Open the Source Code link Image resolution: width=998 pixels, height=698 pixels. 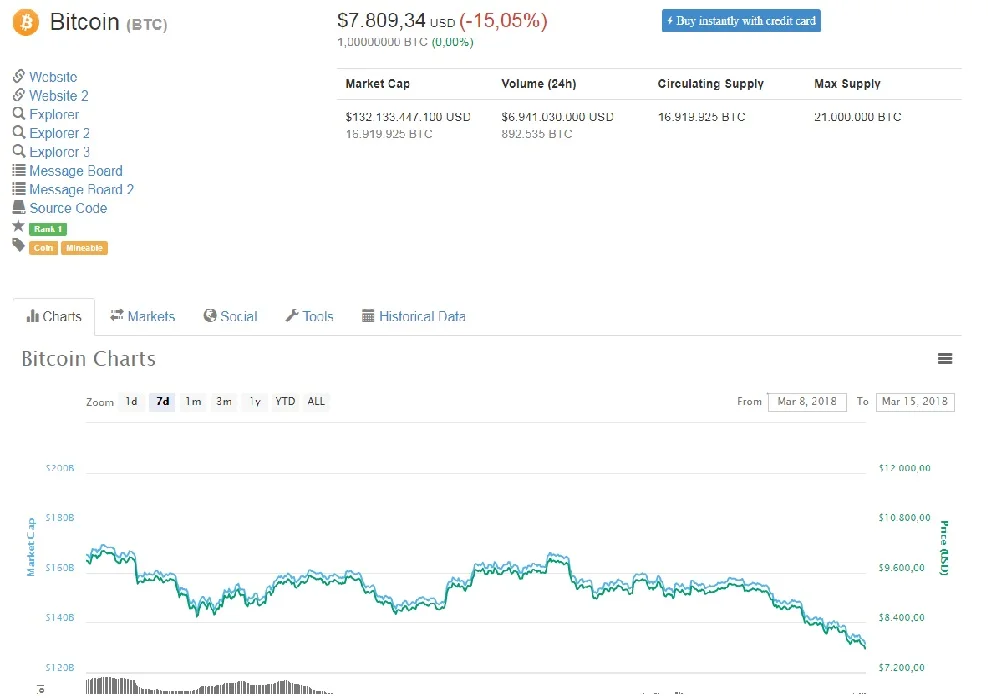(x=68, y=208)
